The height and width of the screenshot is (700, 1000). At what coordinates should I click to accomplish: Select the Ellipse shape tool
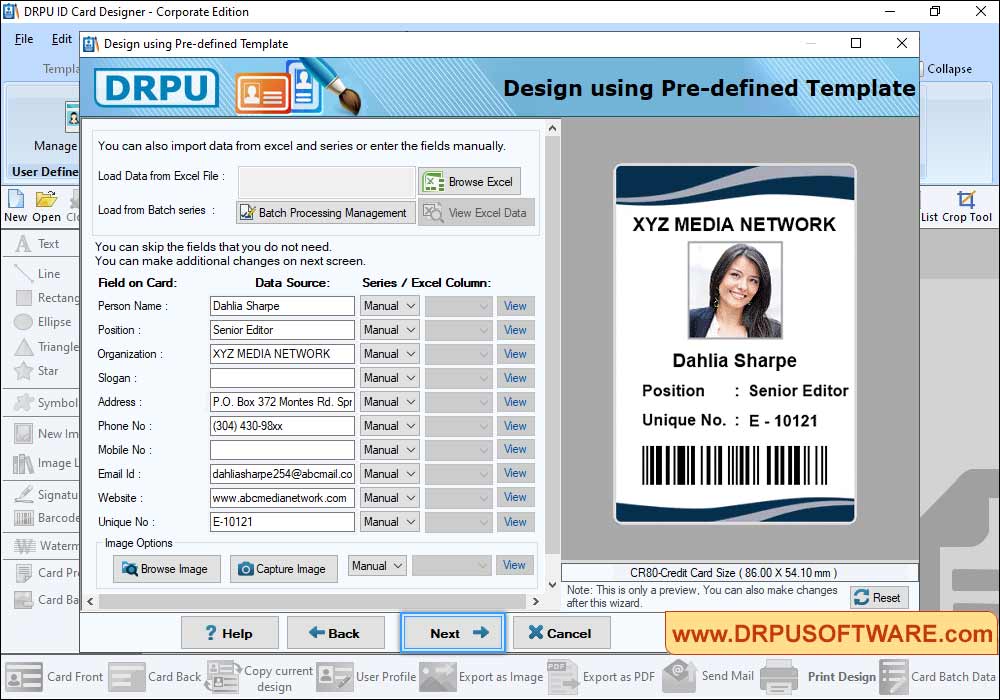[x=42, y=322]
